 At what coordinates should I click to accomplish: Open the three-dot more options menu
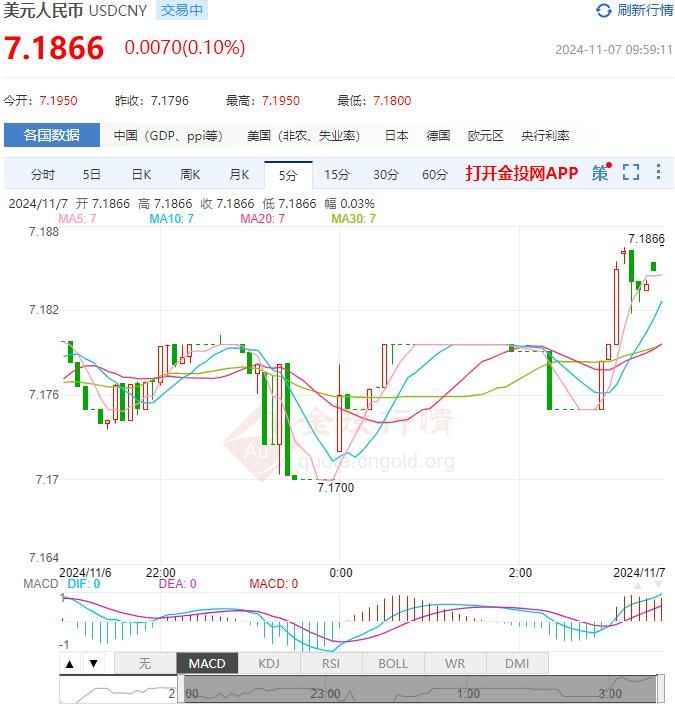pyautogui.click(x=658, y=172)
